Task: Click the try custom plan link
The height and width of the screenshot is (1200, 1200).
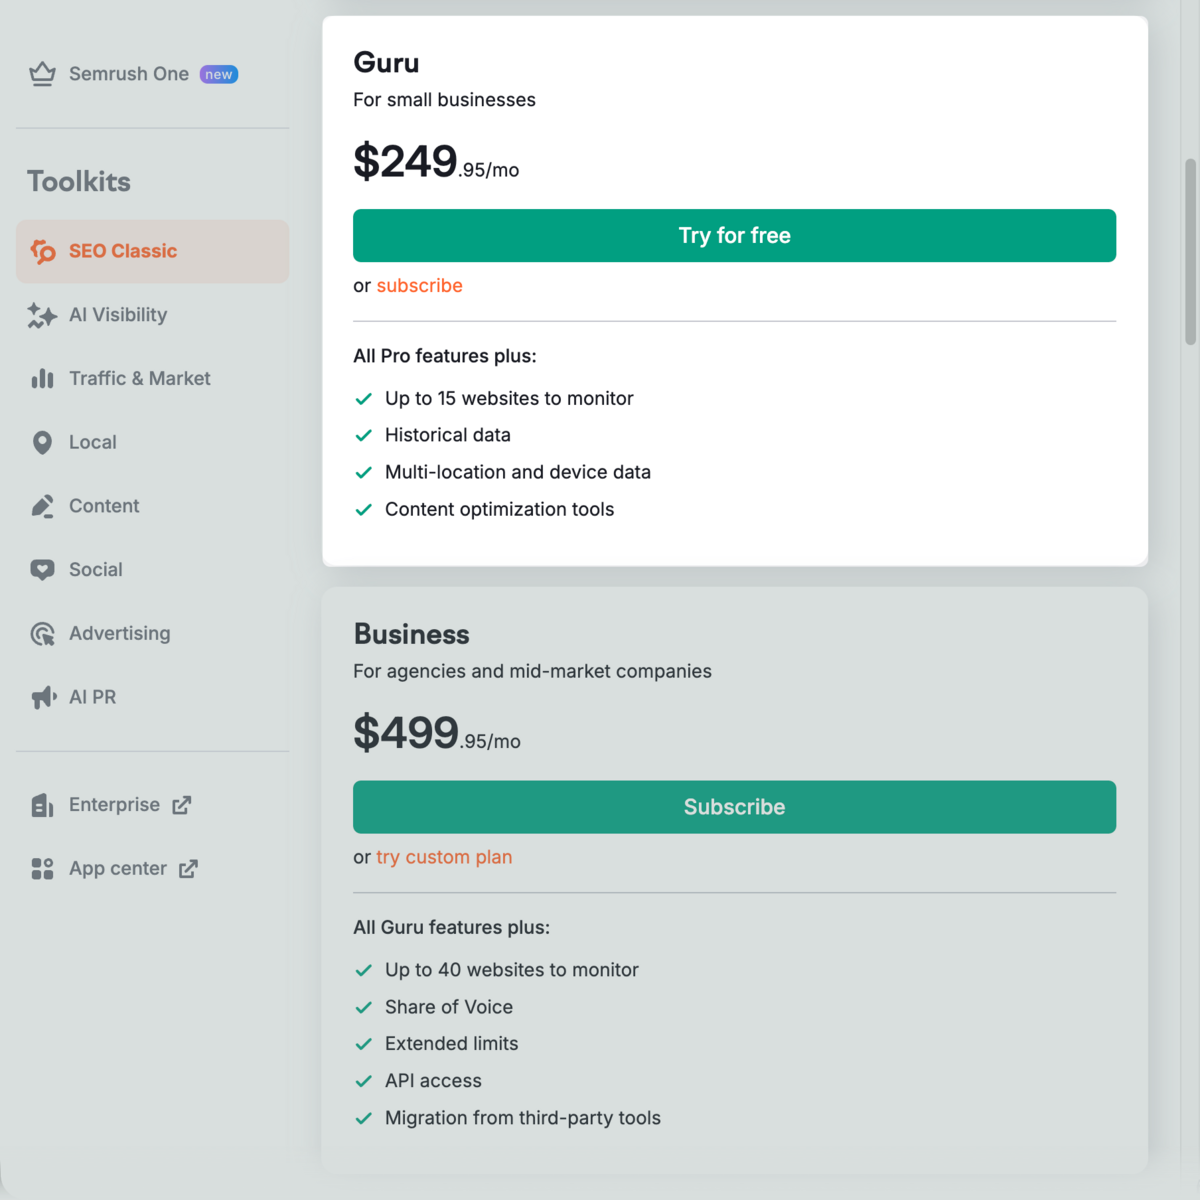Action: 444,857
